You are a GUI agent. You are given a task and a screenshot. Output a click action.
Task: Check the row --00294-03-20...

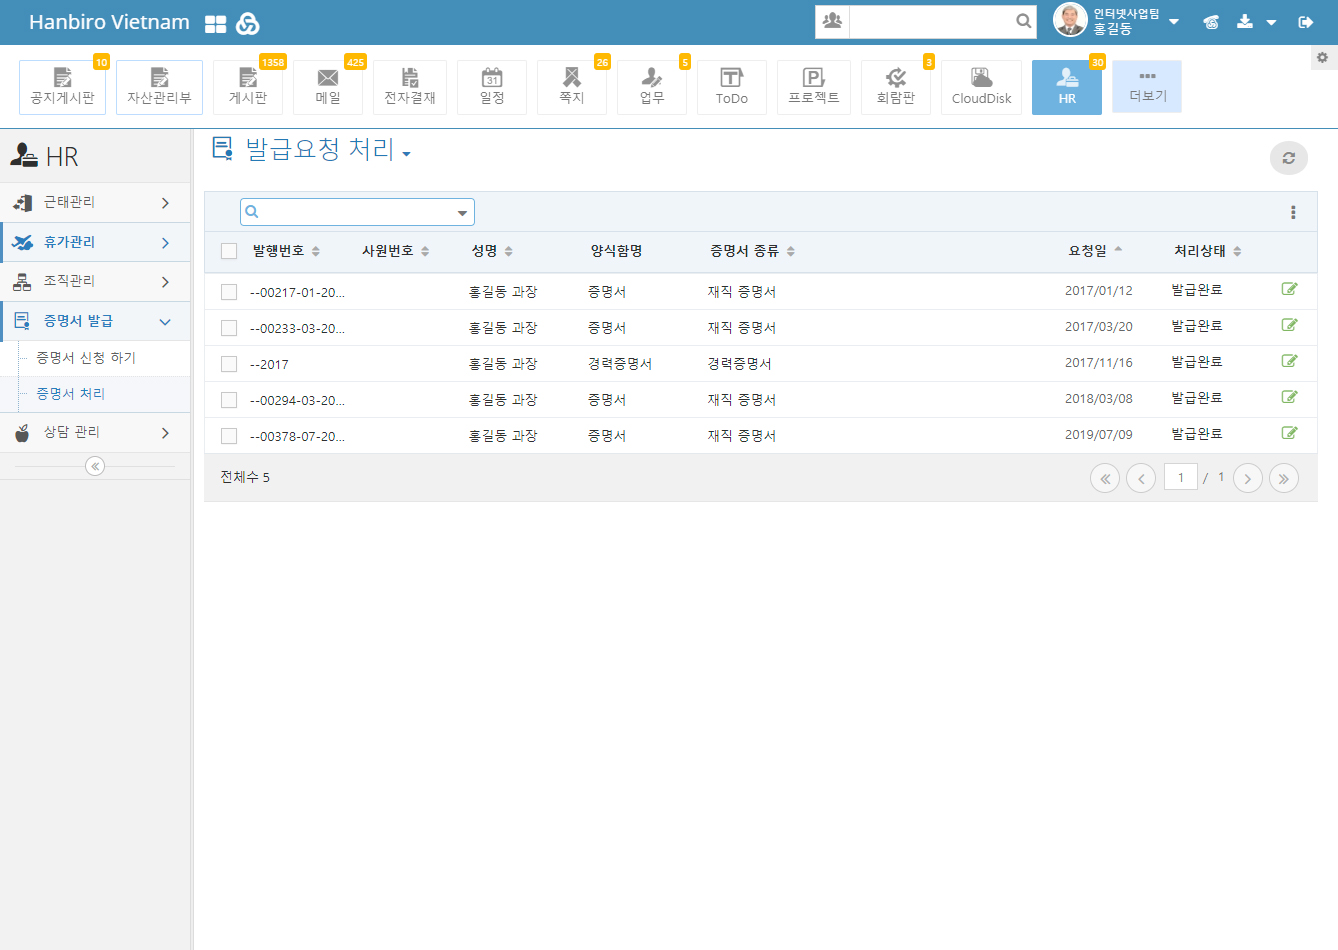[x=229, y=400]
